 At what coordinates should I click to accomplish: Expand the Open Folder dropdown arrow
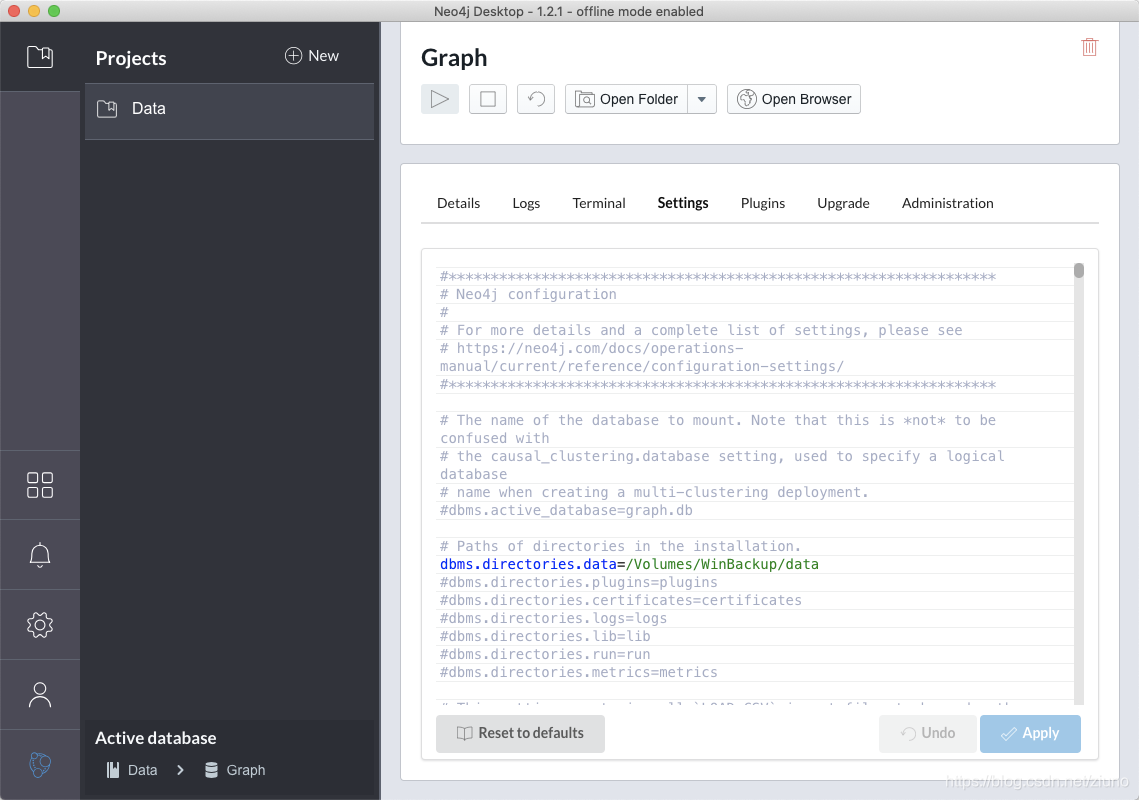702,99
